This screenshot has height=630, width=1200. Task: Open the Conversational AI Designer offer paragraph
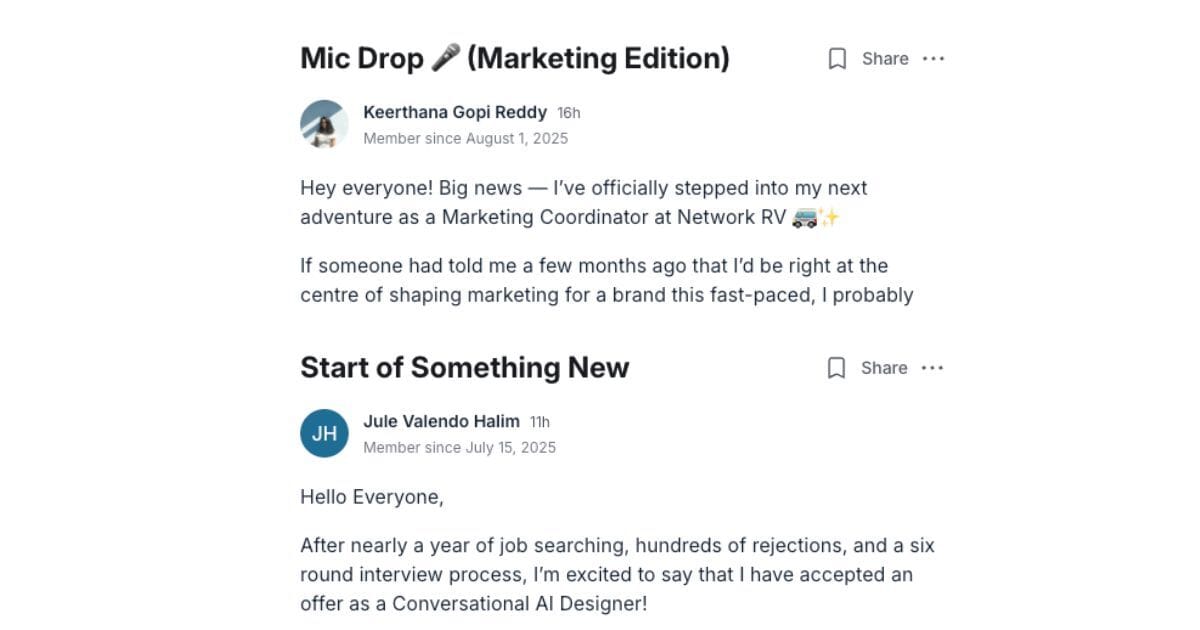[x=606, y=575]
